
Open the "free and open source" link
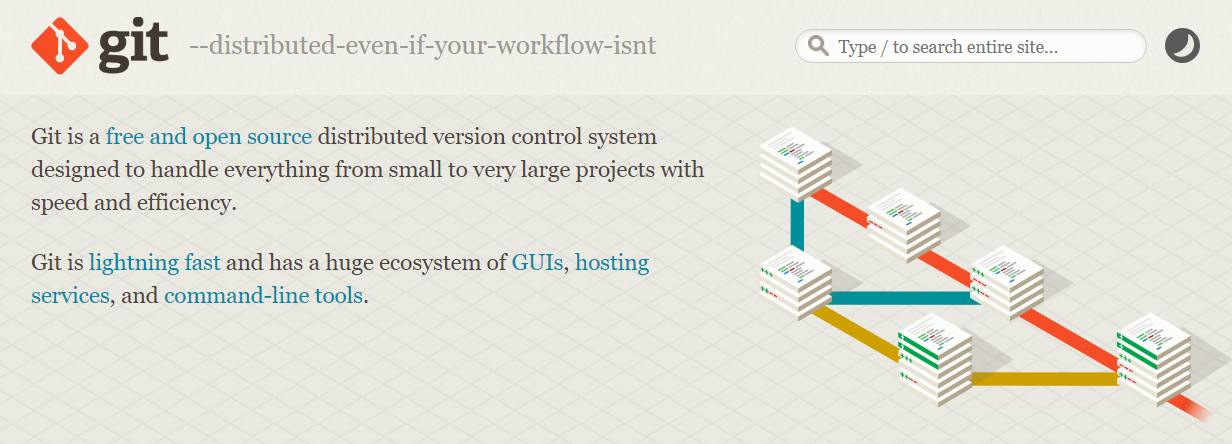[x=209, y=137]
